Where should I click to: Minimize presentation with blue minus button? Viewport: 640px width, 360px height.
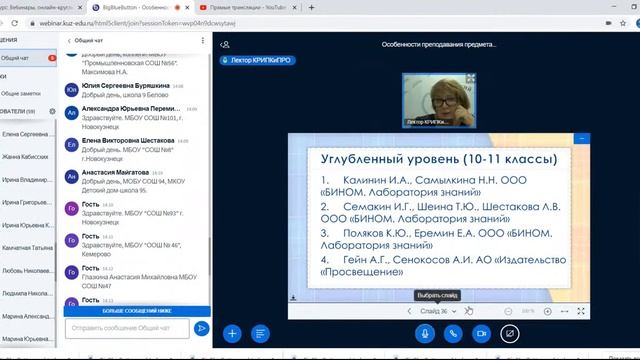pyautogui.click(x=582, y=139)
